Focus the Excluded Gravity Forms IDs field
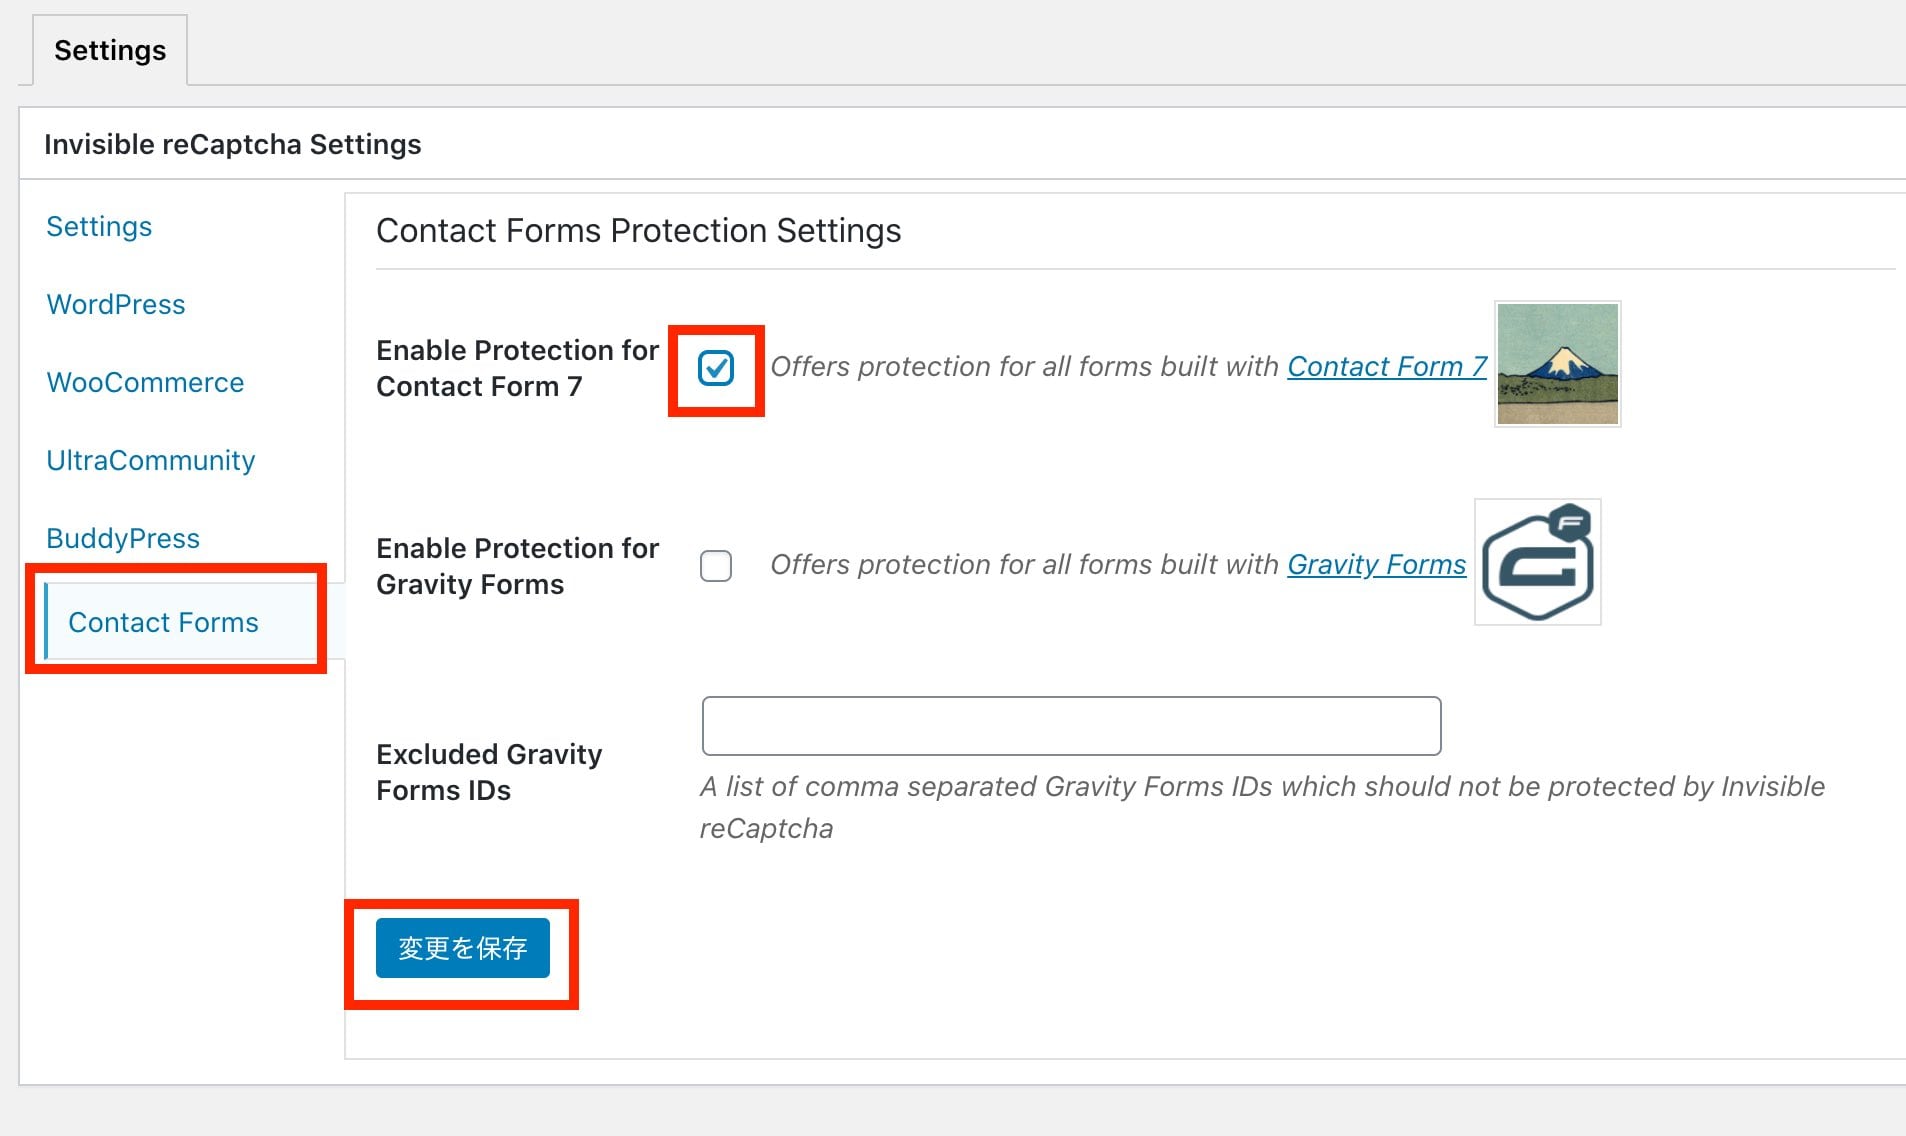The height and width of the screenshot is (1136, 1906). (1071, 726)
